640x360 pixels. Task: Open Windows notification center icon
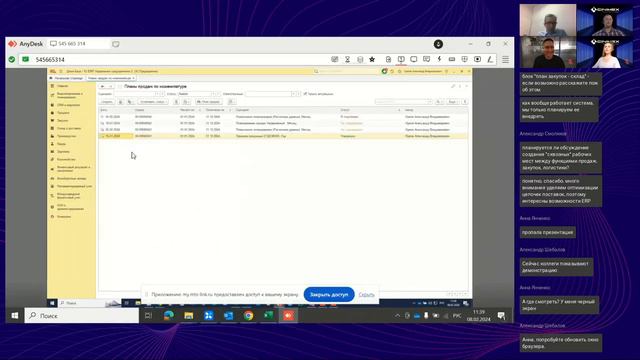coord(501,316)
